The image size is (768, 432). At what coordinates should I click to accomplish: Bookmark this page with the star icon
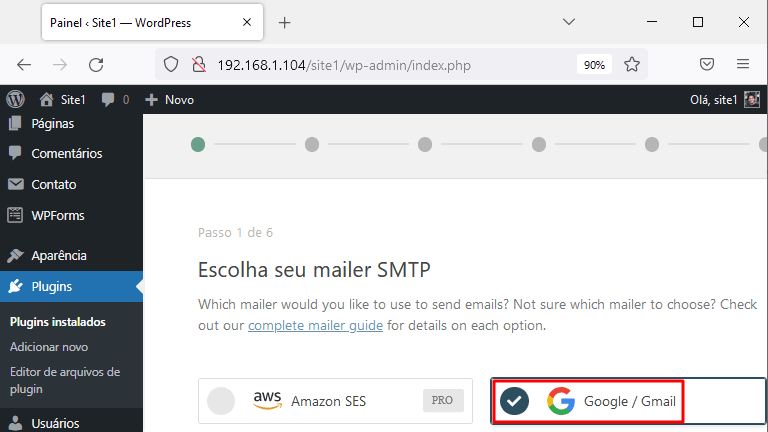tap(632, 64)
